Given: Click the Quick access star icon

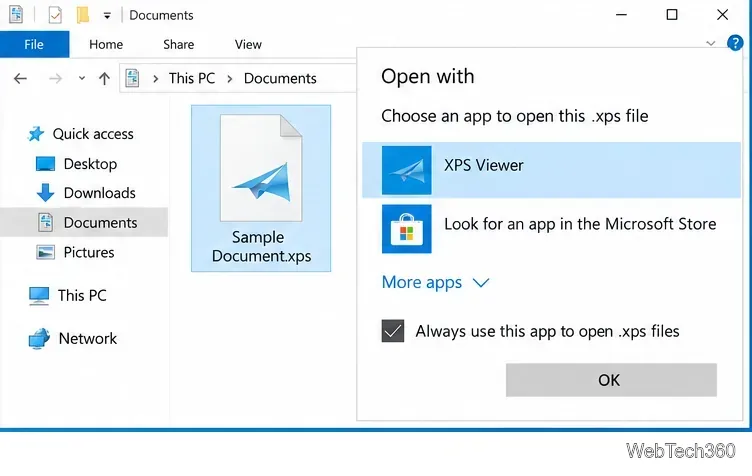Looking at the screenshot, I should [36, 134].
